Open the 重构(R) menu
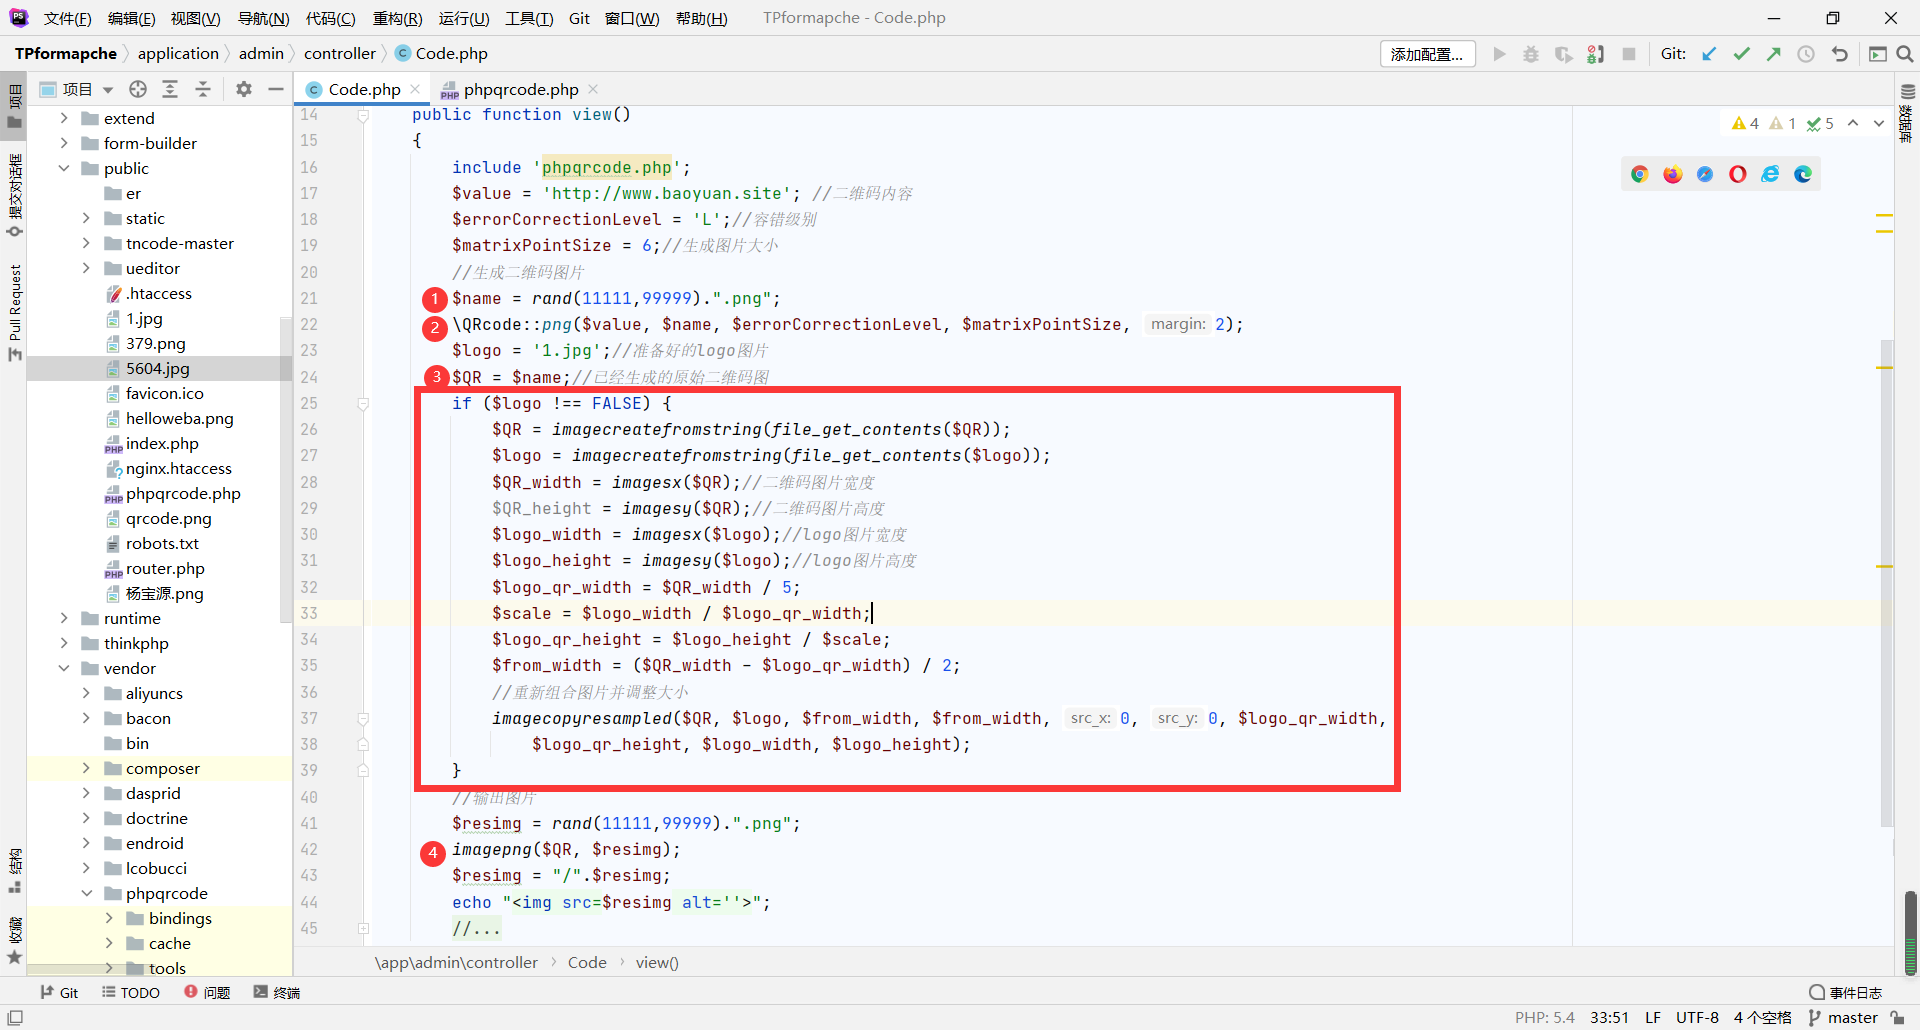This screenshot has height=1030, width=1920. [397, 18]
